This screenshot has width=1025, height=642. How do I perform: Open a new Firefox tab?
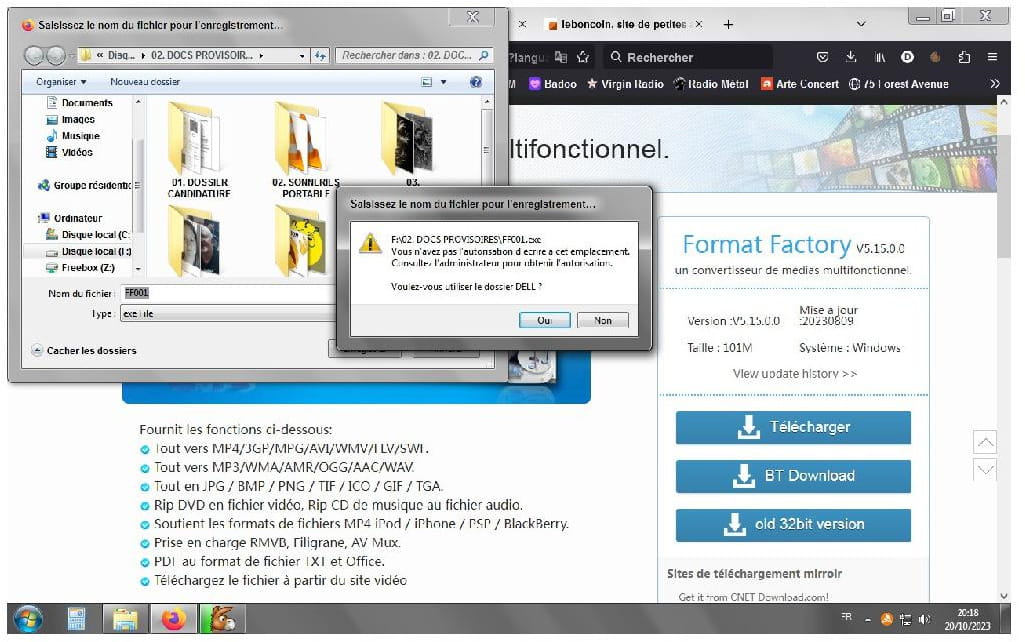point(728,24)
